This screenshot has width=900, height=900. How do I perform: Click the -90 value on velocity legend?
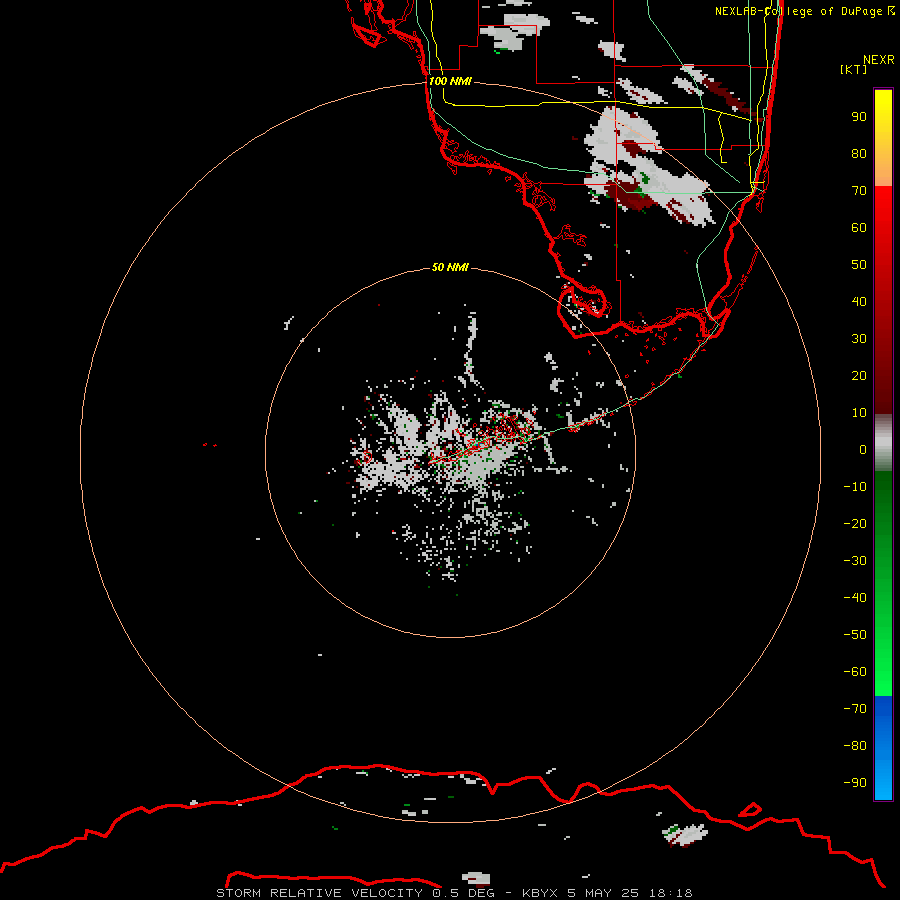(x=855, y=783)
